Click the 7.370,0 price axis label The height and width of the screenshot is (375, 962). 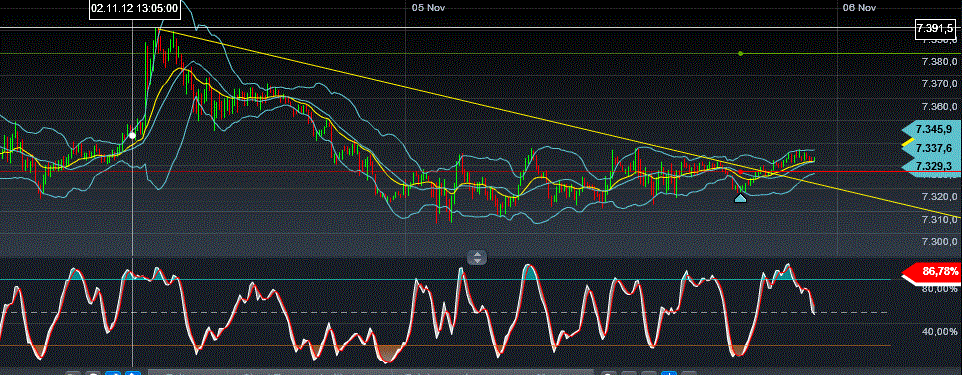(x=940, y=84)
